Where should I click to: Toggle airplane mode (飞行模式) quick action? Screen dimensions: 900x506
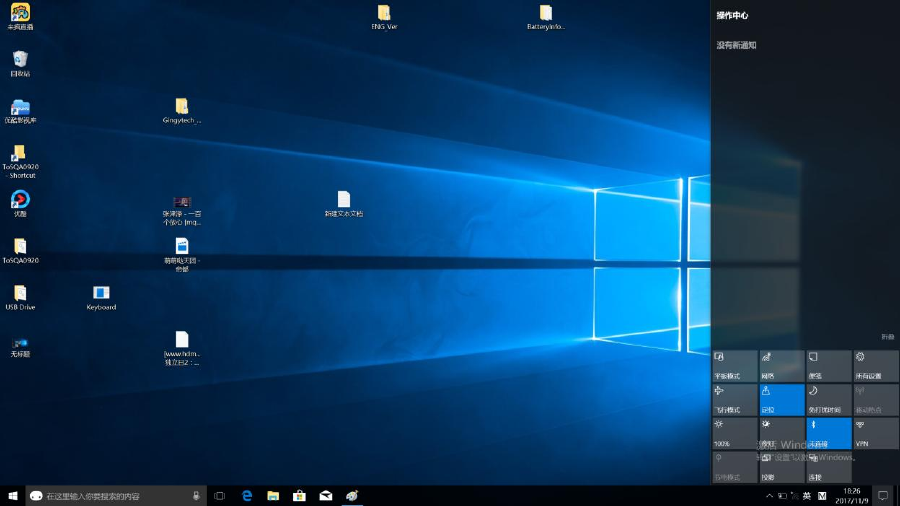click(x=734, y=399)
